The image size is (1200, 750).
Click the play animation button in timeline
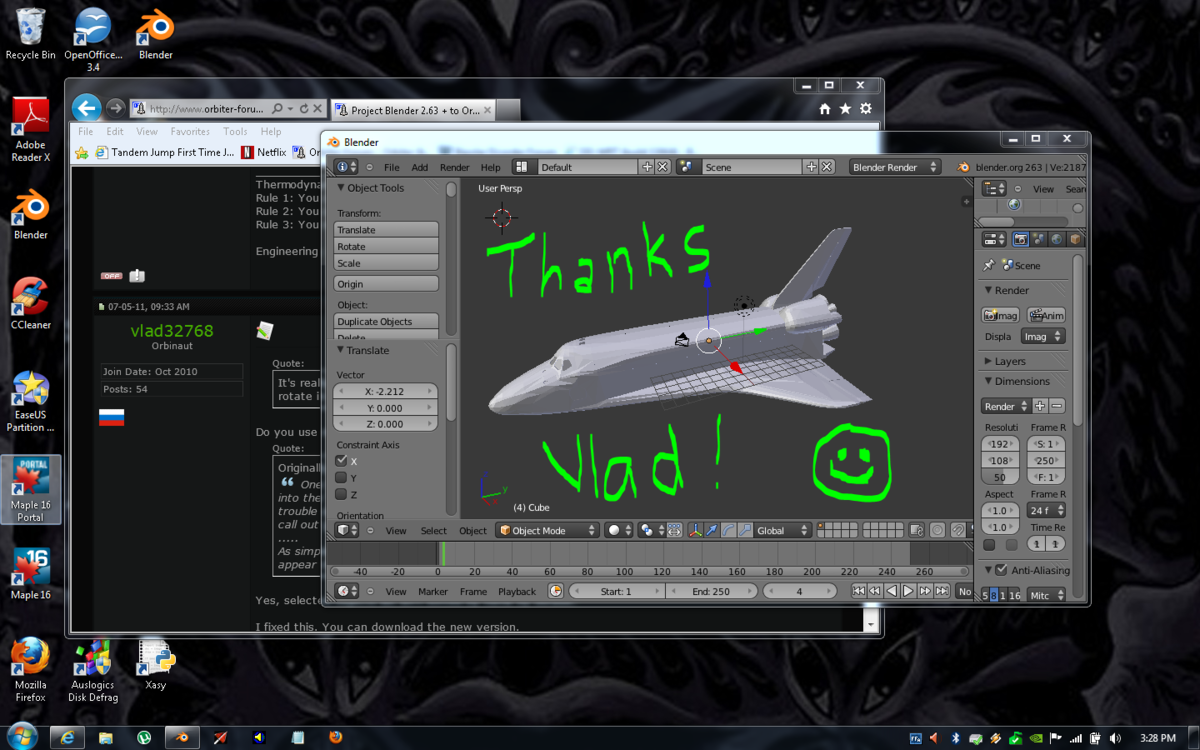tap(908, 591)
